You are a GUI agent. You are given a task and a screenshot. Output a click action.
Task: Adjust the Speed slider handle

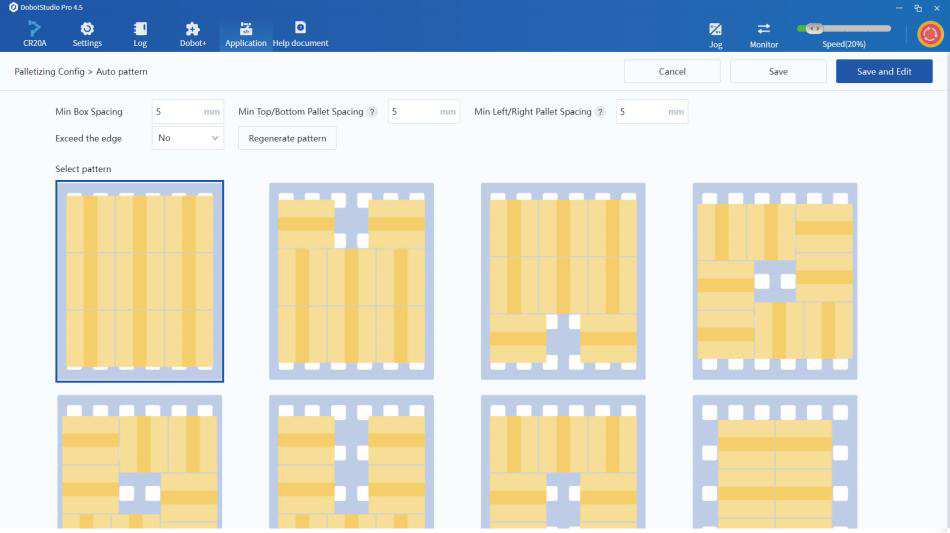814,28
